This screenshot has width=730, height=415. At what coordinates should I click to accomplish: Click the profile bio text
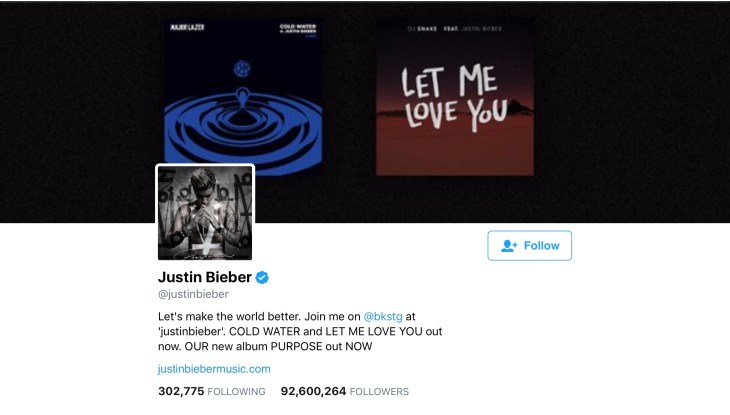[300, 332]
